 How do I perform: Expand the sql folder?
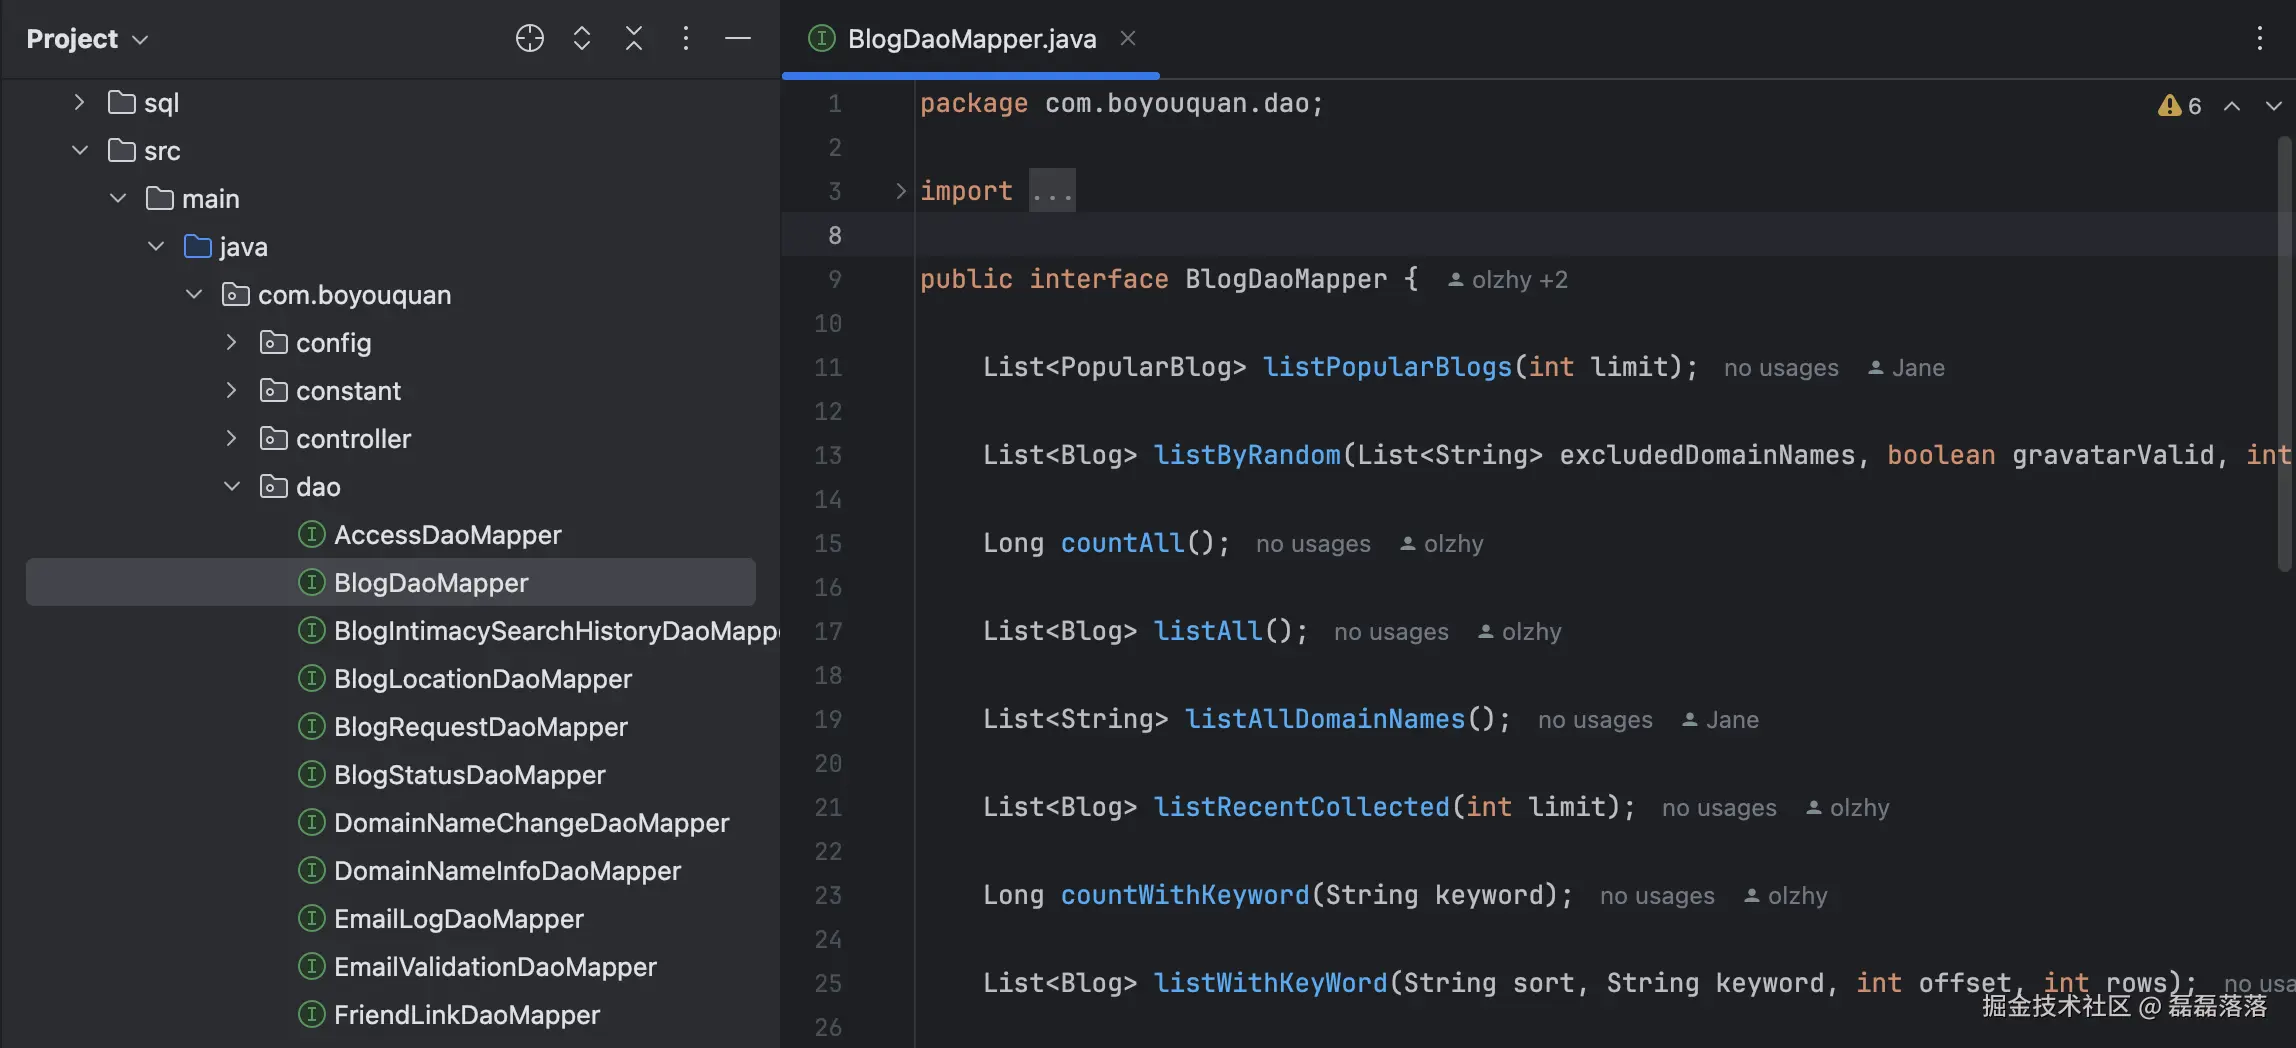[x=80, y=103]
